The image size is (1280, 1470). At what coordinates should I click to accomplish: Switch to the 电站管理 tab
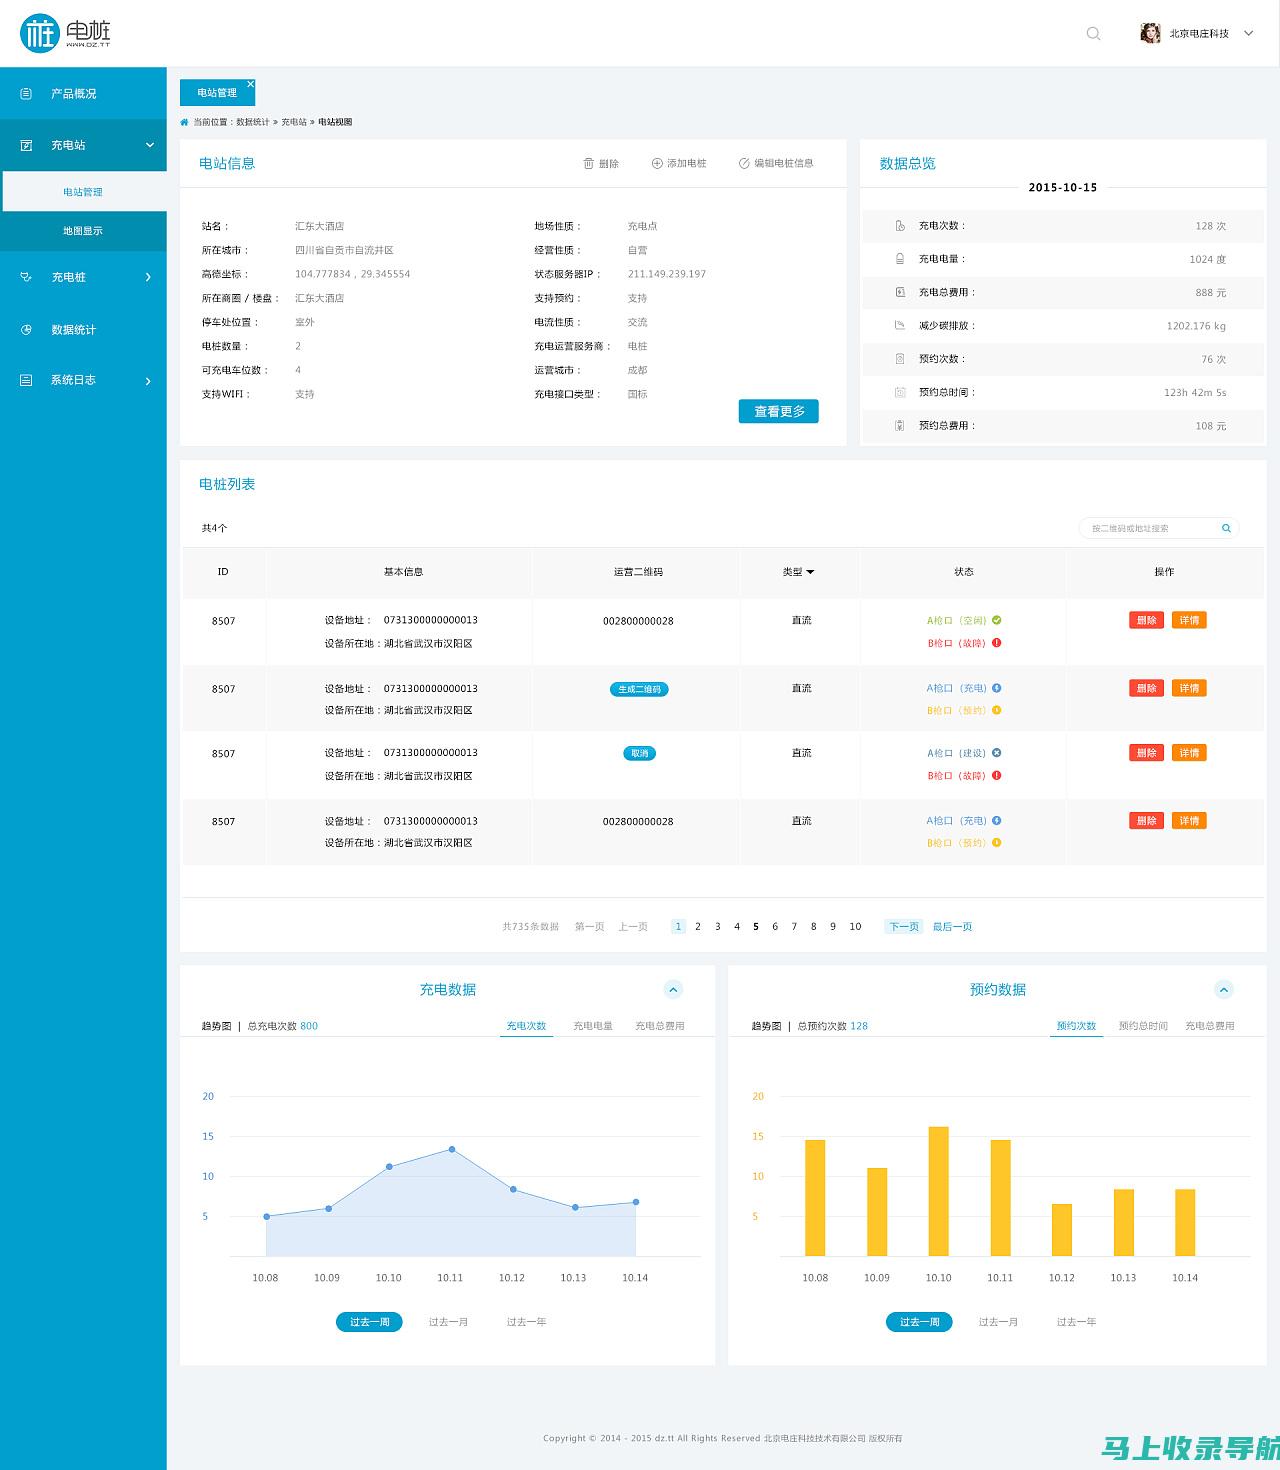(x=217, y=92)
